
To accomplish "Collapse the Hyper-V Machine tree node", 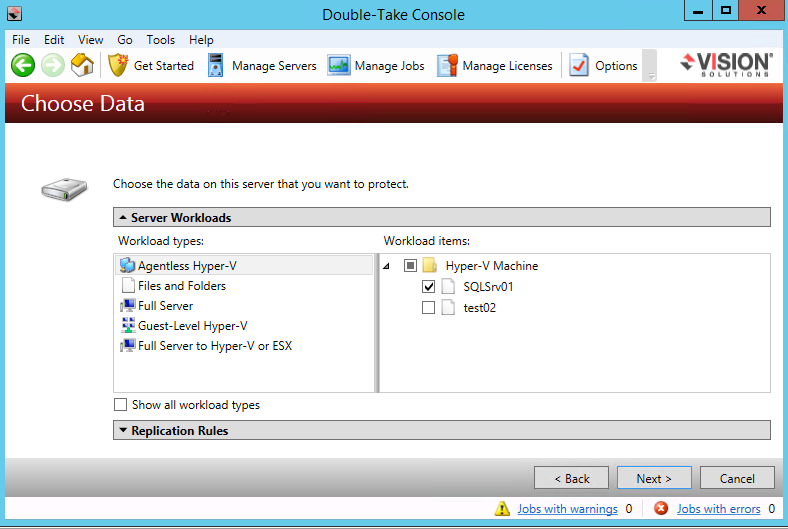I will (386, 266).
